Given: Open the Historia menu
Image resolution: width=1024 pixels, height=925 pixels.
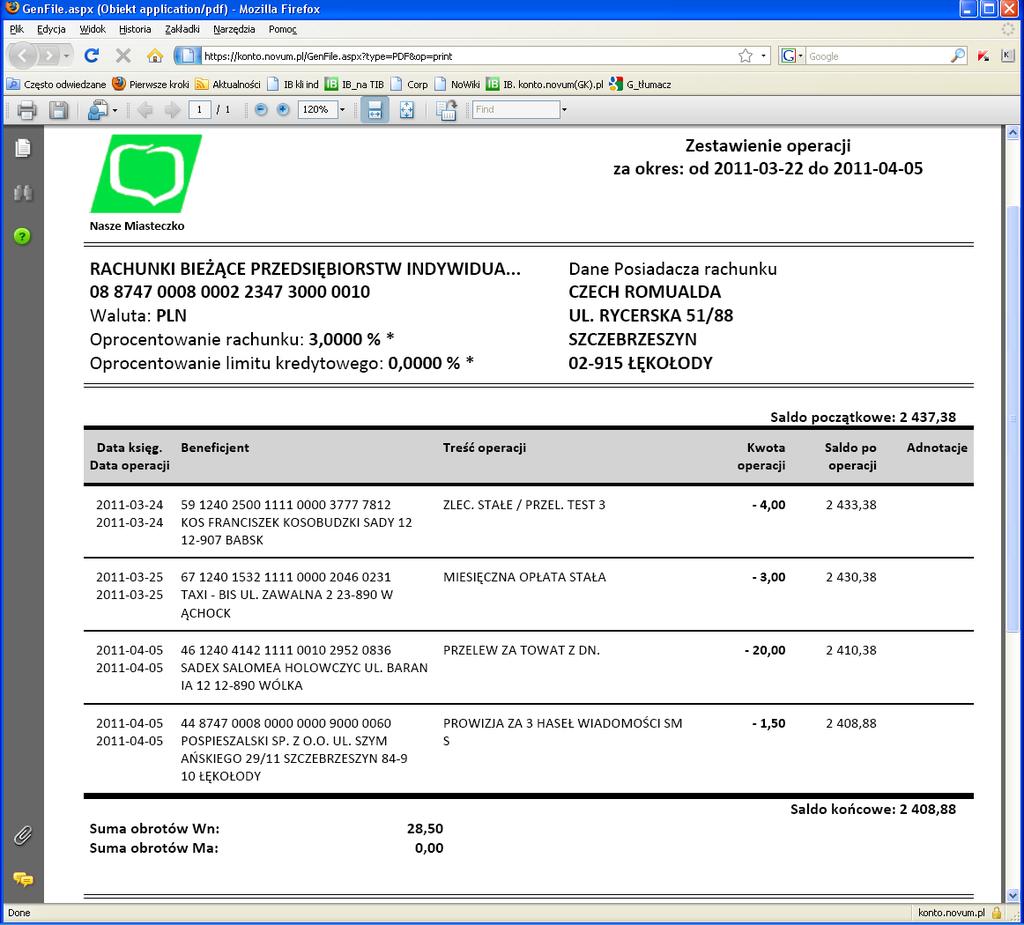Looking at the screenshot, I should 135,29.
